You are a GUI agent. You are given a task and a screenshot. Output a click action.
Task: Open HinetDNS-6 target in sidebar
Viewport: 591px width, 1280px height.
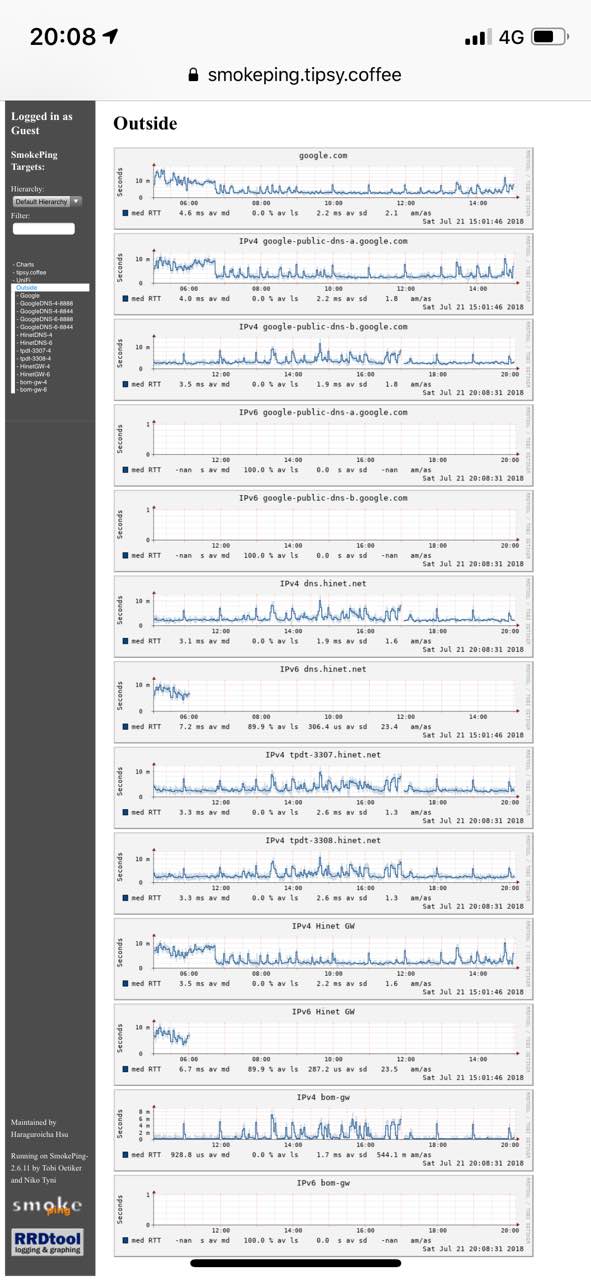pyautogui.click(x=36, y=343)
